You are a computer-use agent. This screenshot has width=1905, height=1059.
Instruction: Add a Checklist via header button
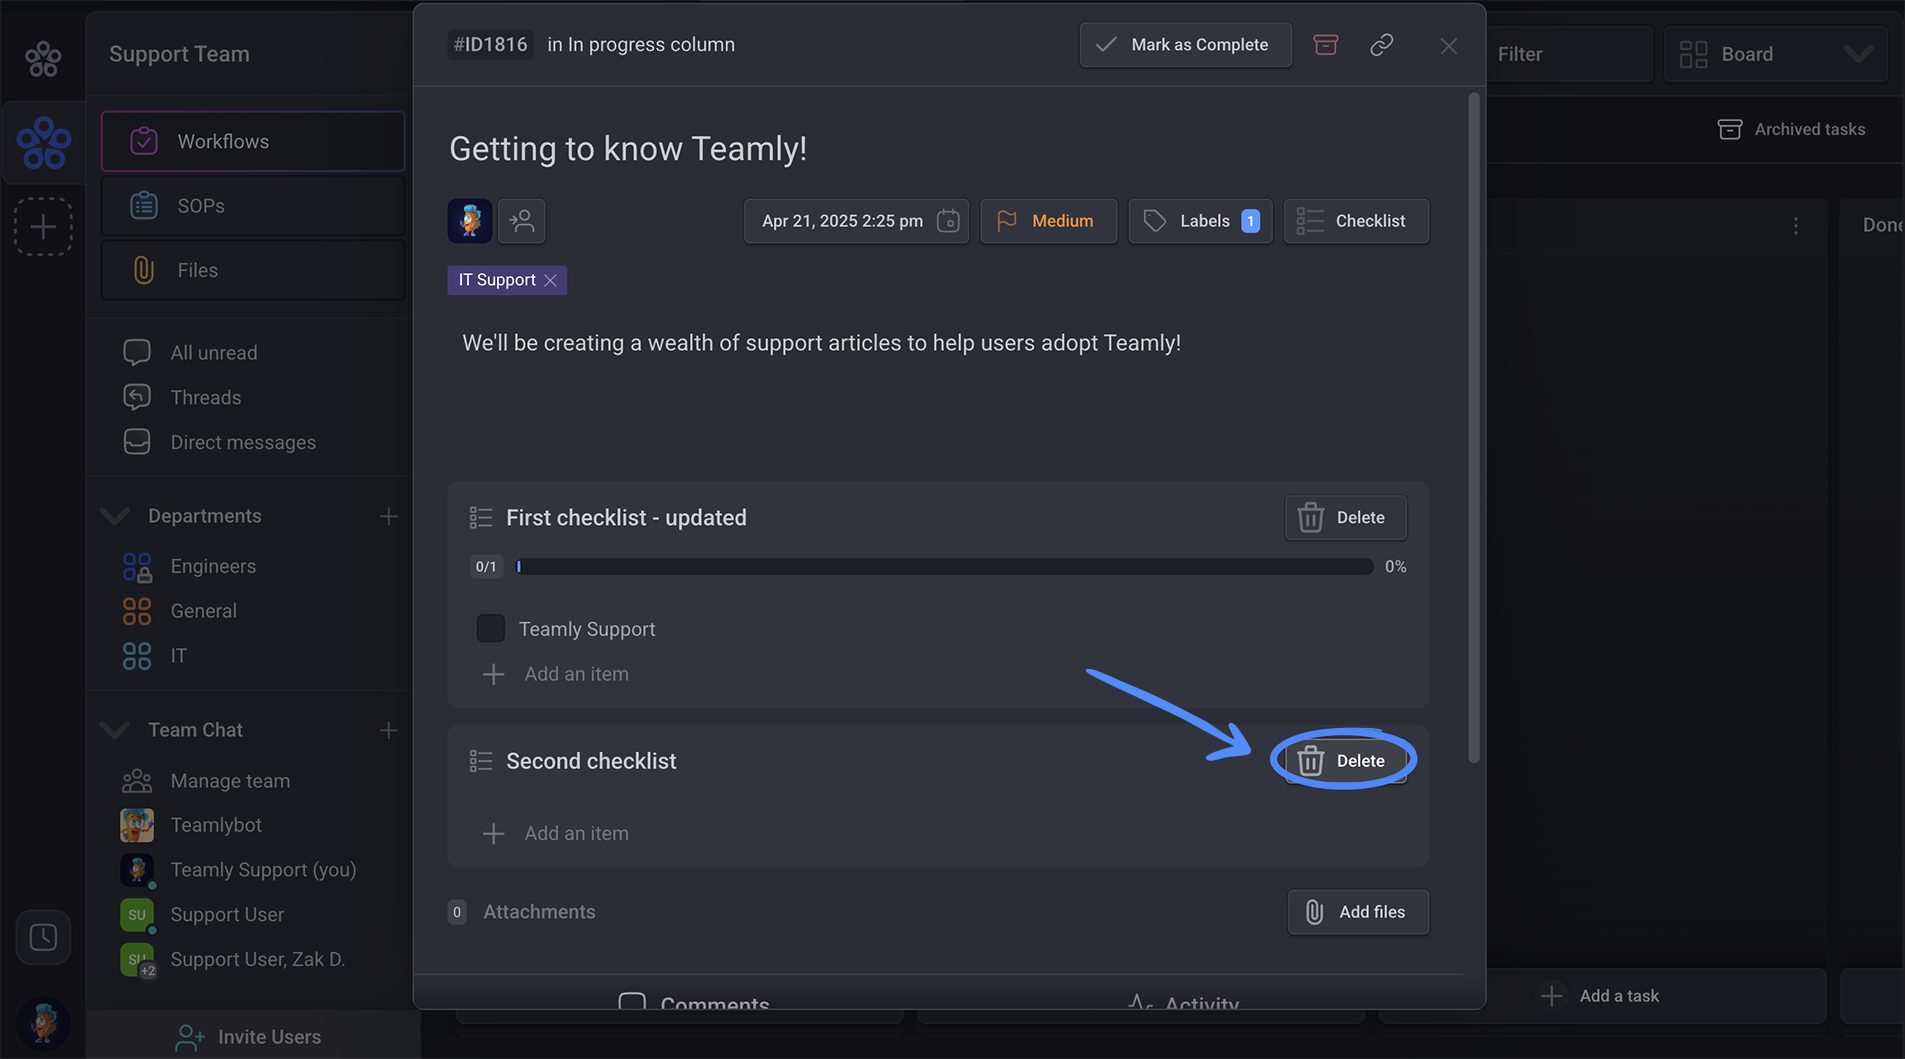(1356, 221)
